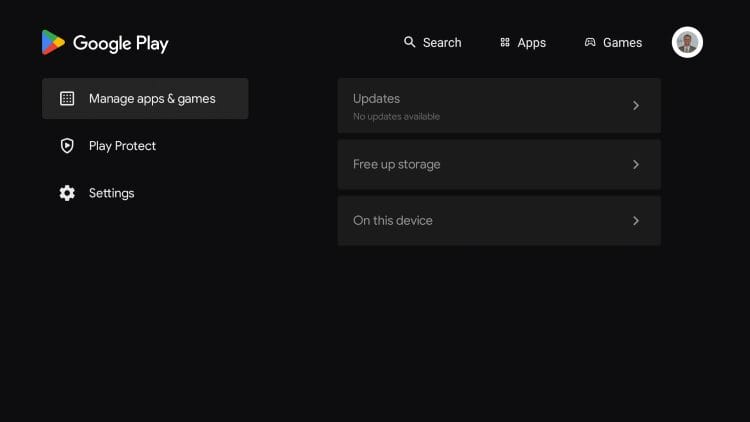Expand Free up storage chevron arrow
This screenshot has height=422, width=750.
click(x=636, y=164)
